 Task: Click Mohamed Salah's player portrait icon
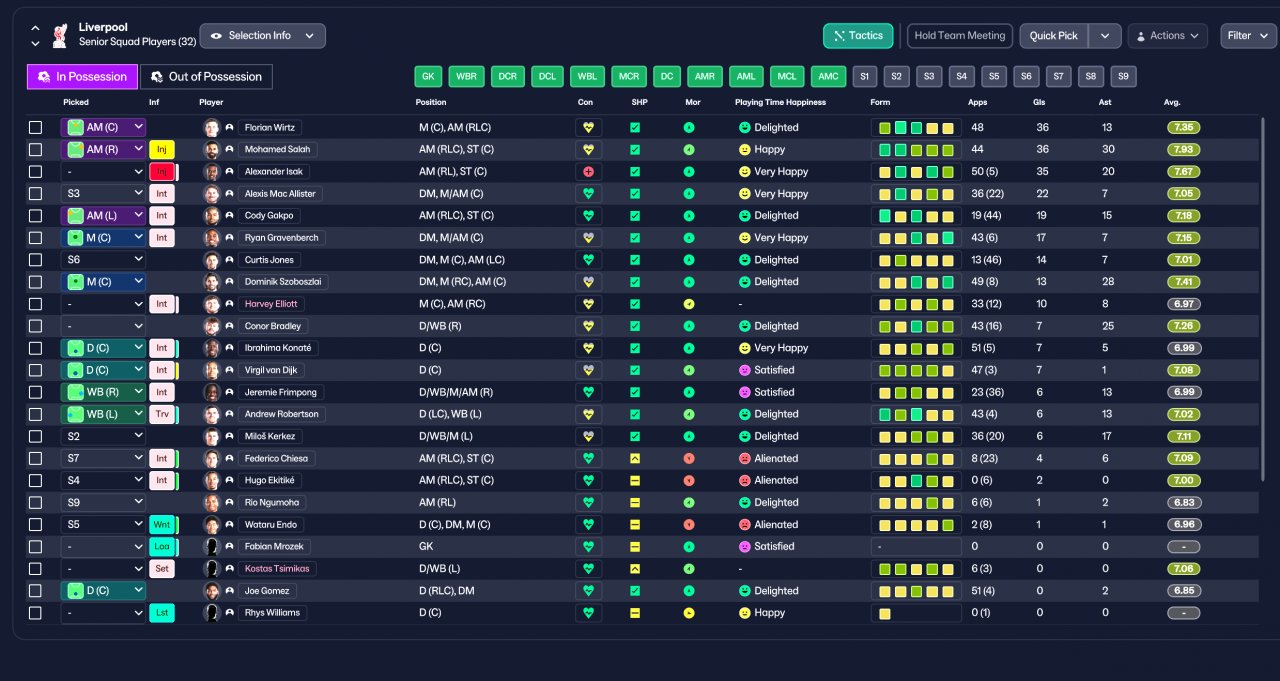pyautogui.click(x=211, y=150)
